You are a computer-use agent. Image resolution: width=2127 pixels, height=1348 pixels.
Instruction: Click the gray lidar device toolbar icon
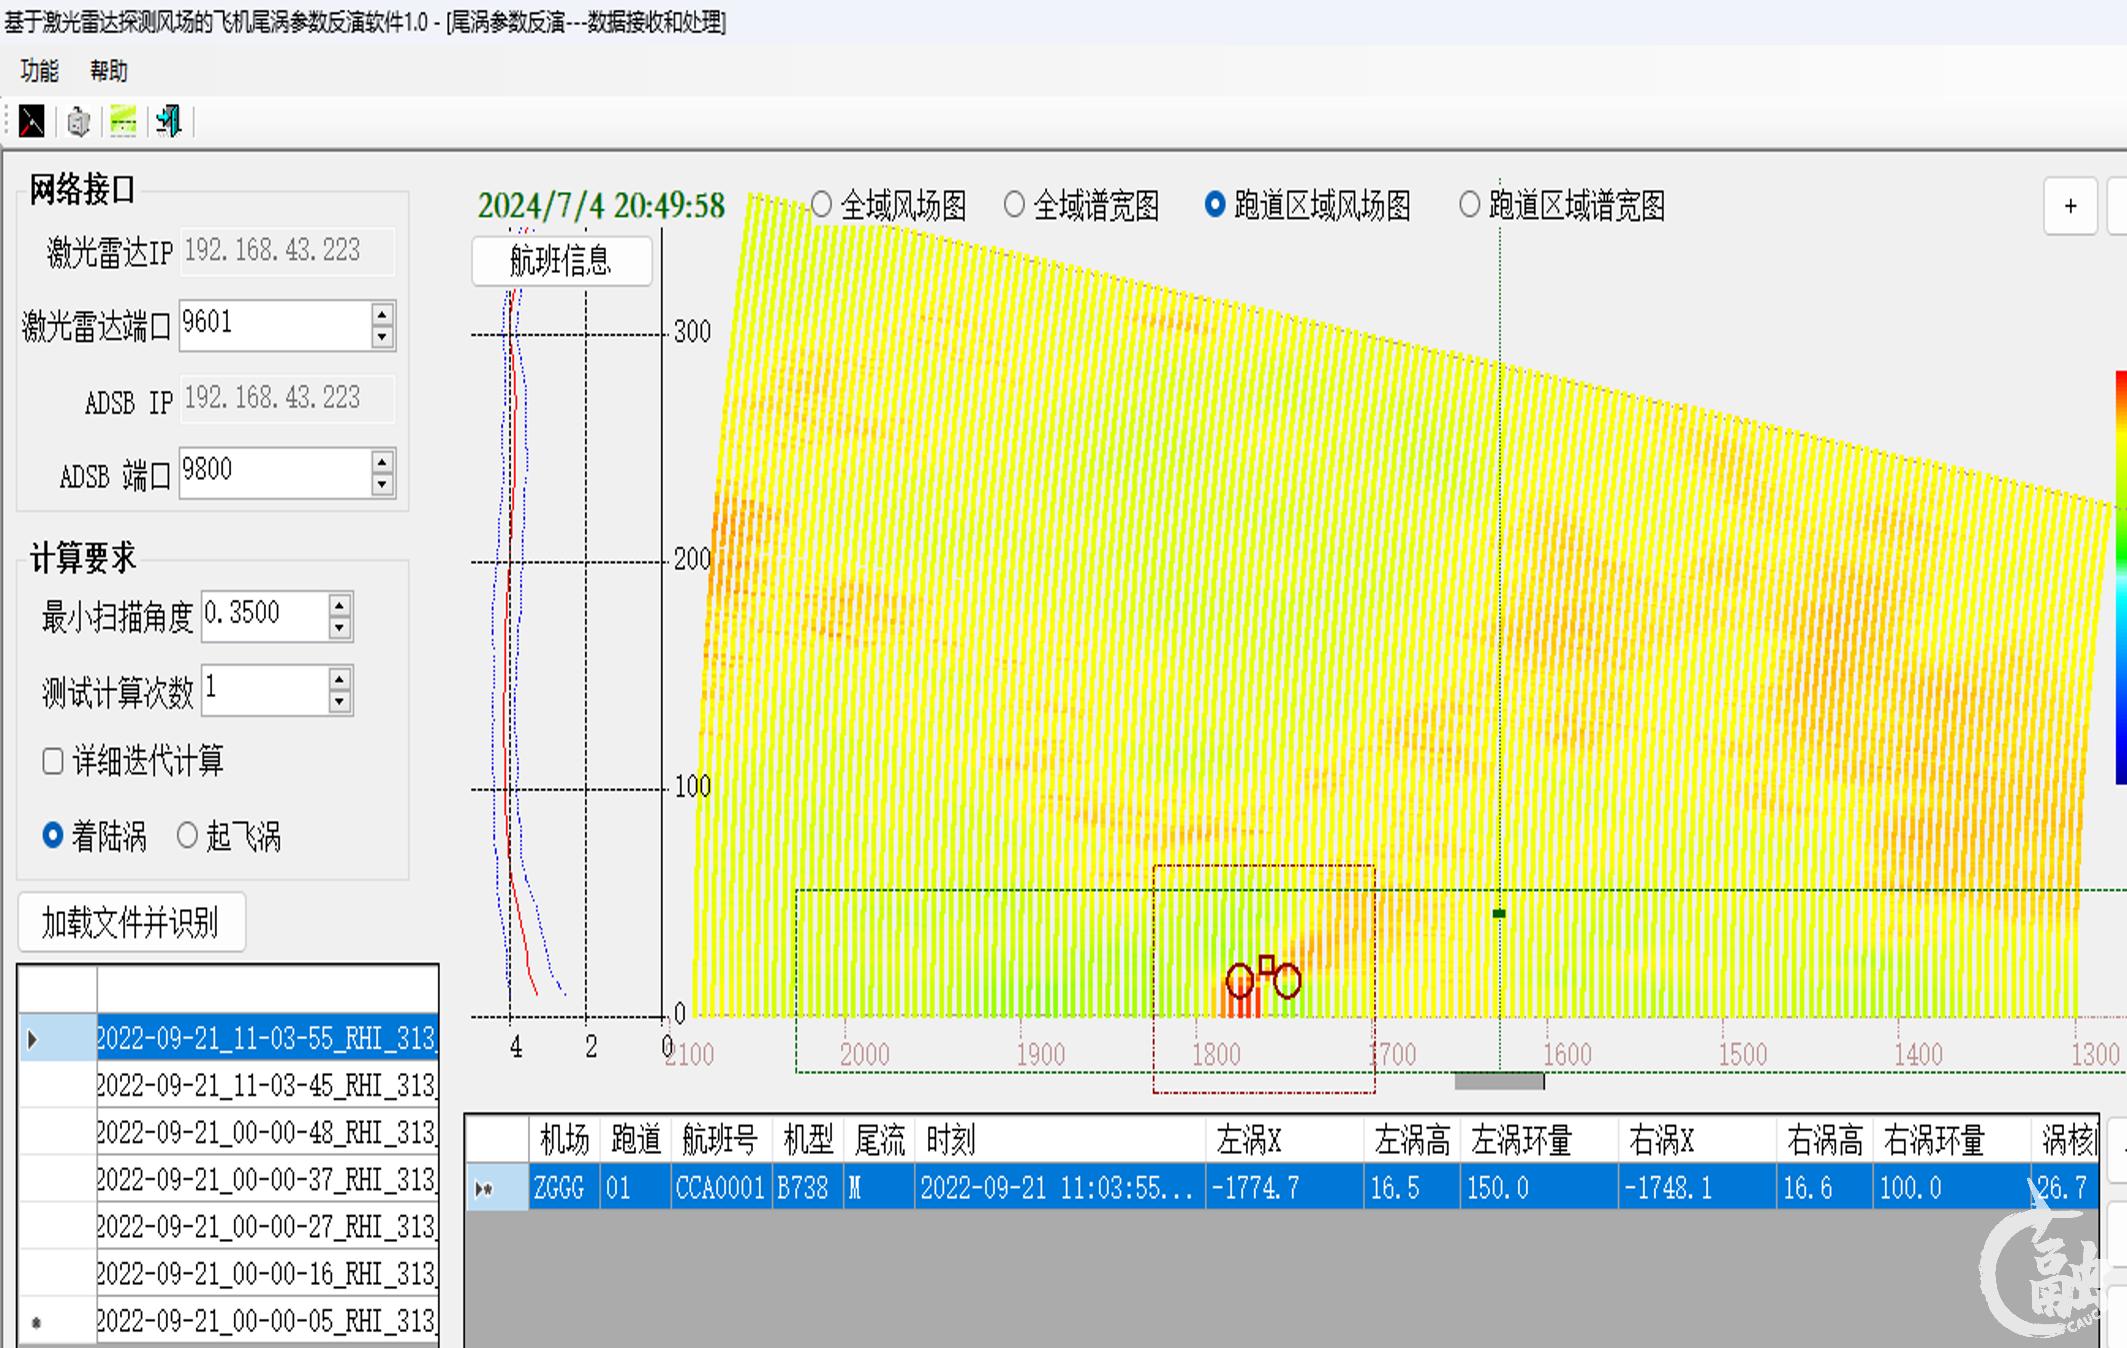click(78, 122)
